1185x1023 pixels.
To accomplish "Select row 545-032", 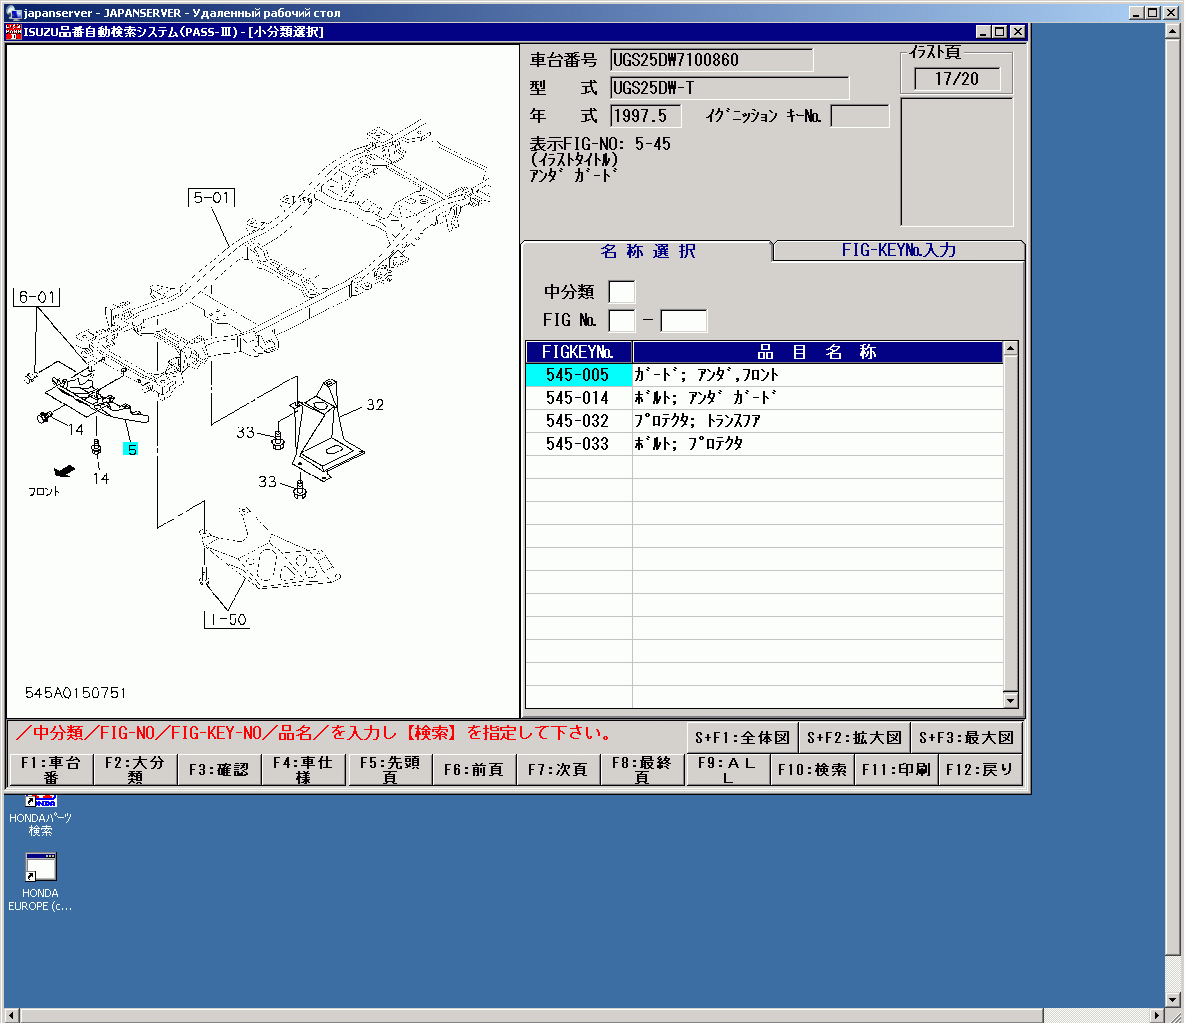I will [764, 422].
